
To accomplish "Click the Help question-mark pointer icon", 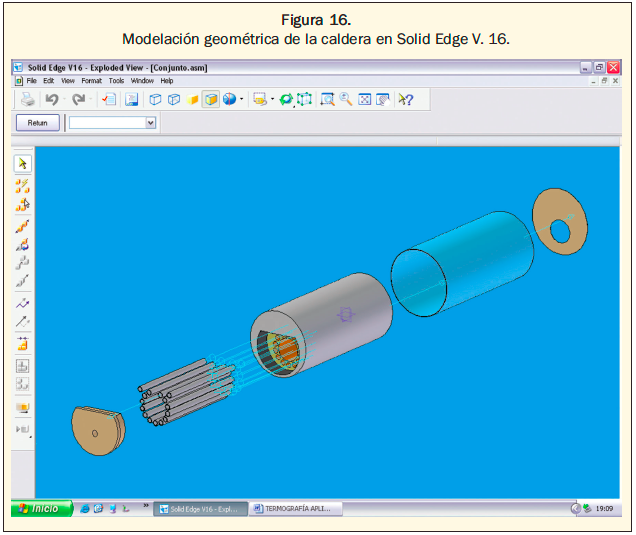I will (x=405, y=99).
